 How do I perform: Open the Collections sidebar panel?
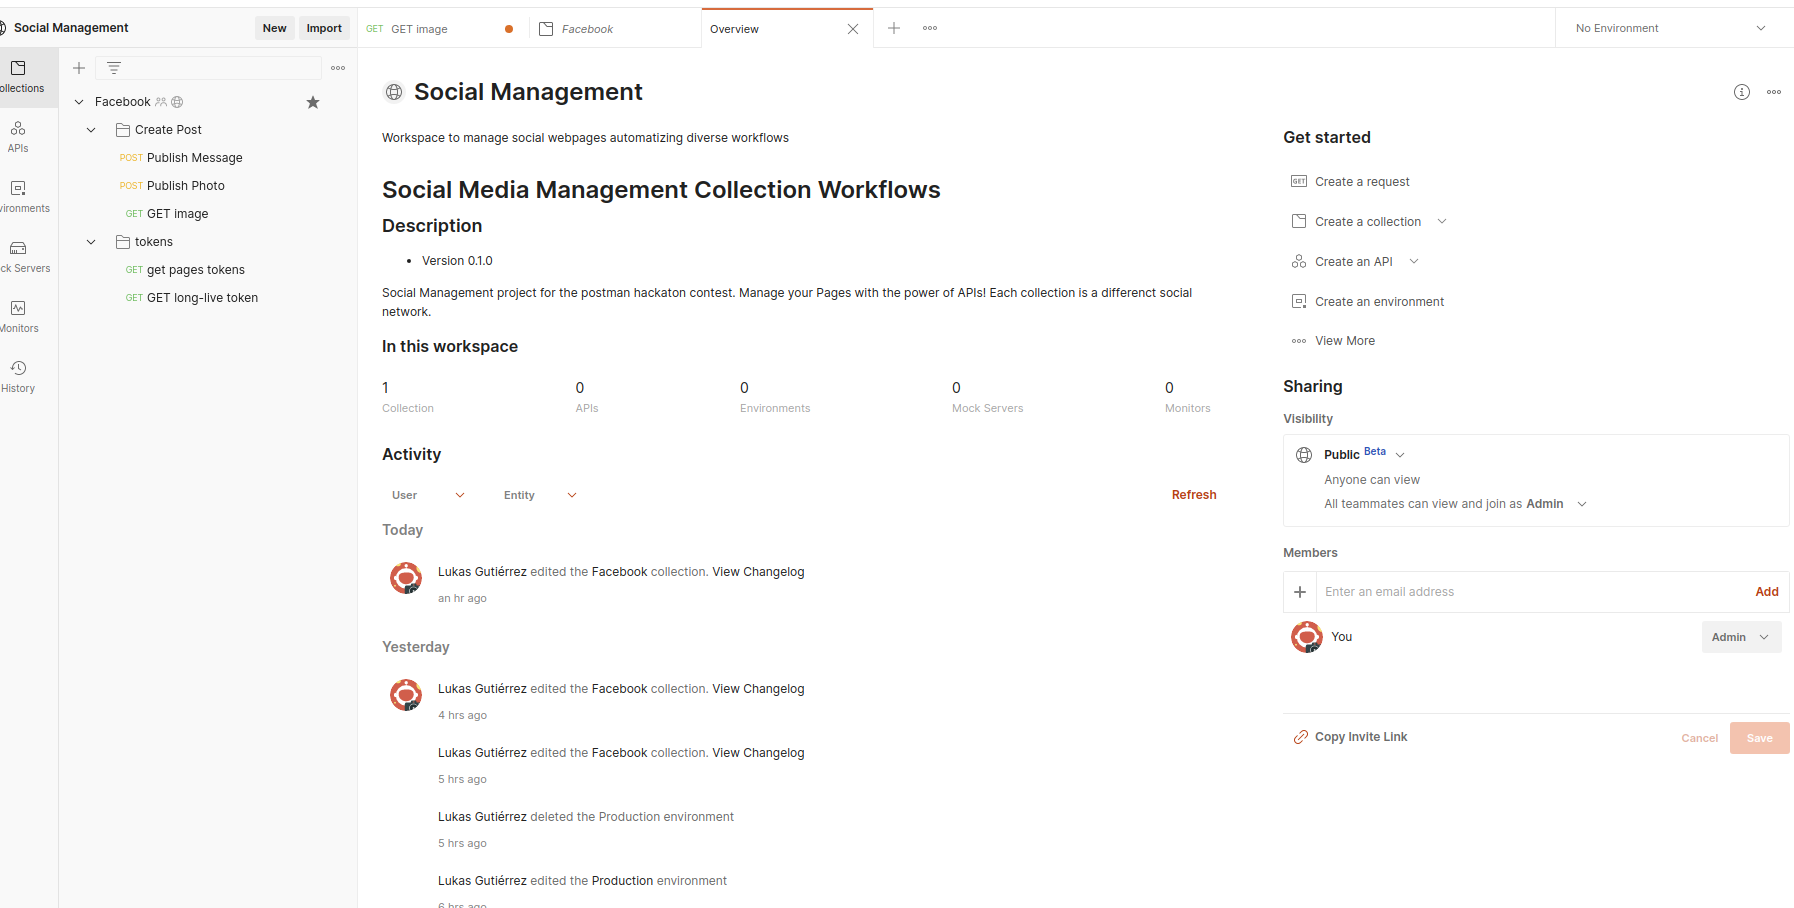coord(20,77)
